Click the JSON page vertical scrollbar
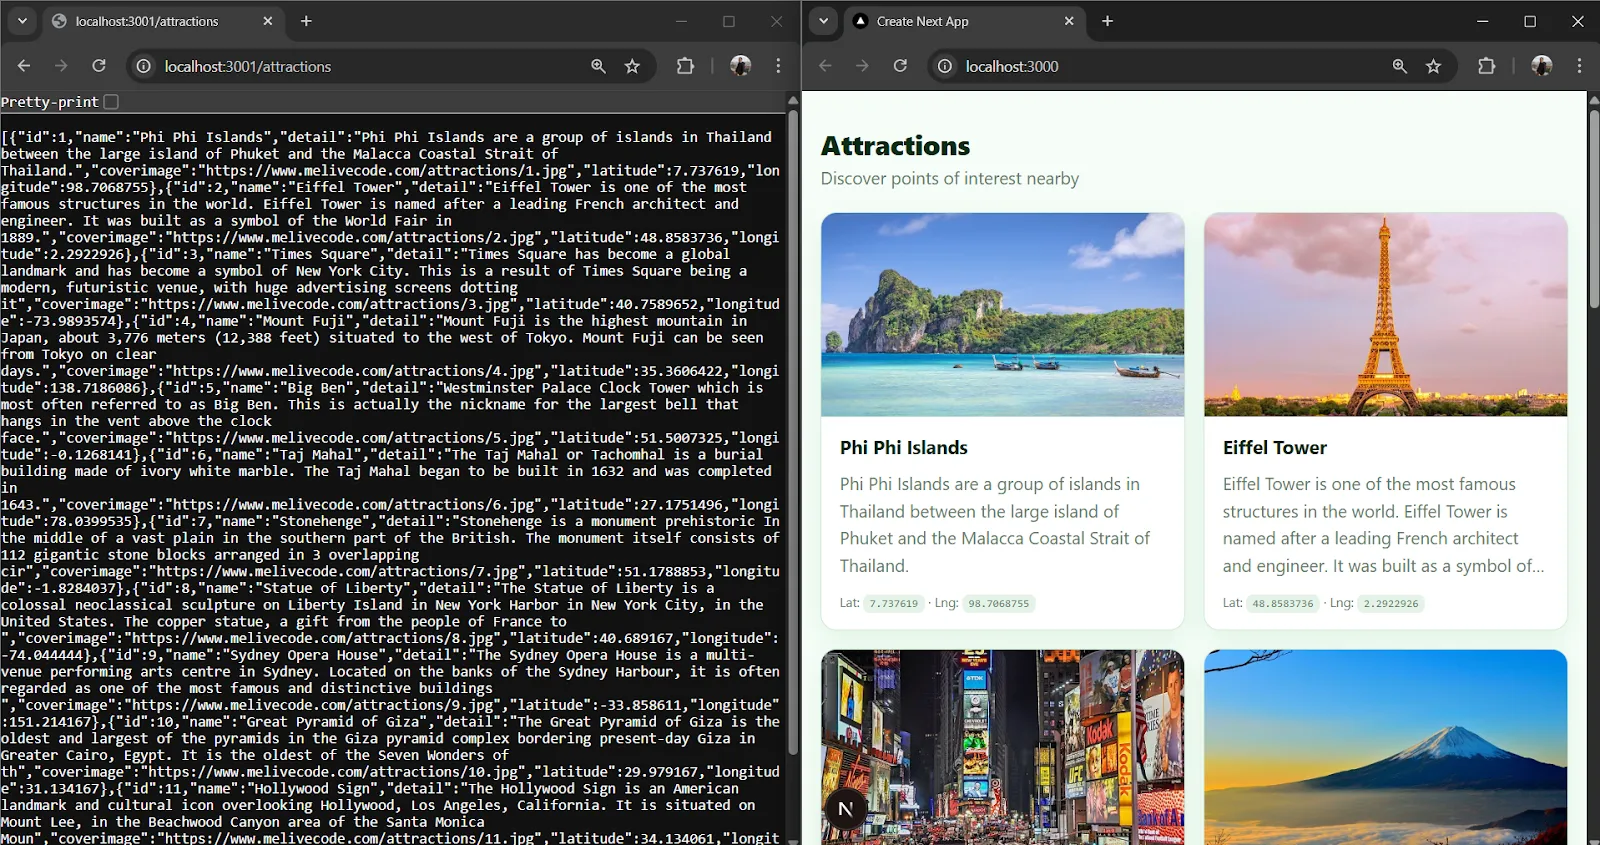Screen dimensions: 1600x845 point(793,430)
